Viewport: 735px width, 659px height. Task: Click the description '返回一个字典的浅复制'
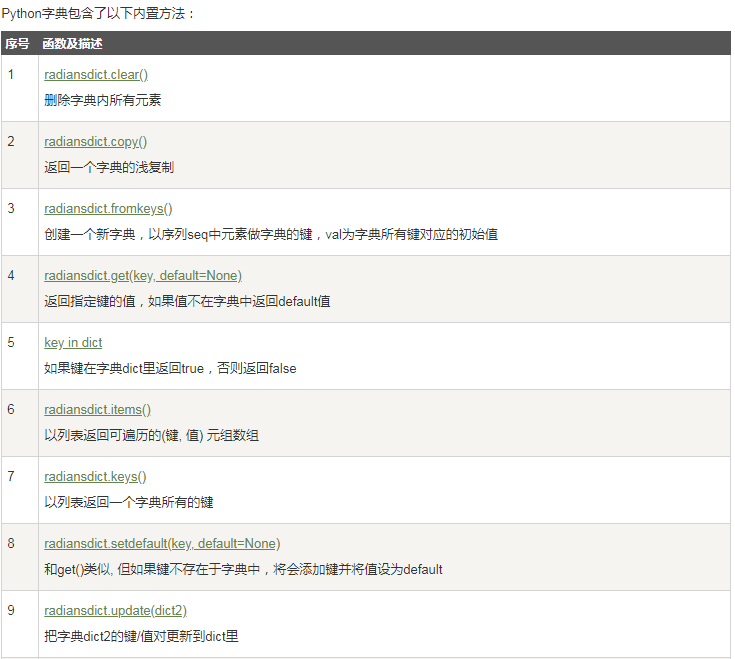(109, 167)
